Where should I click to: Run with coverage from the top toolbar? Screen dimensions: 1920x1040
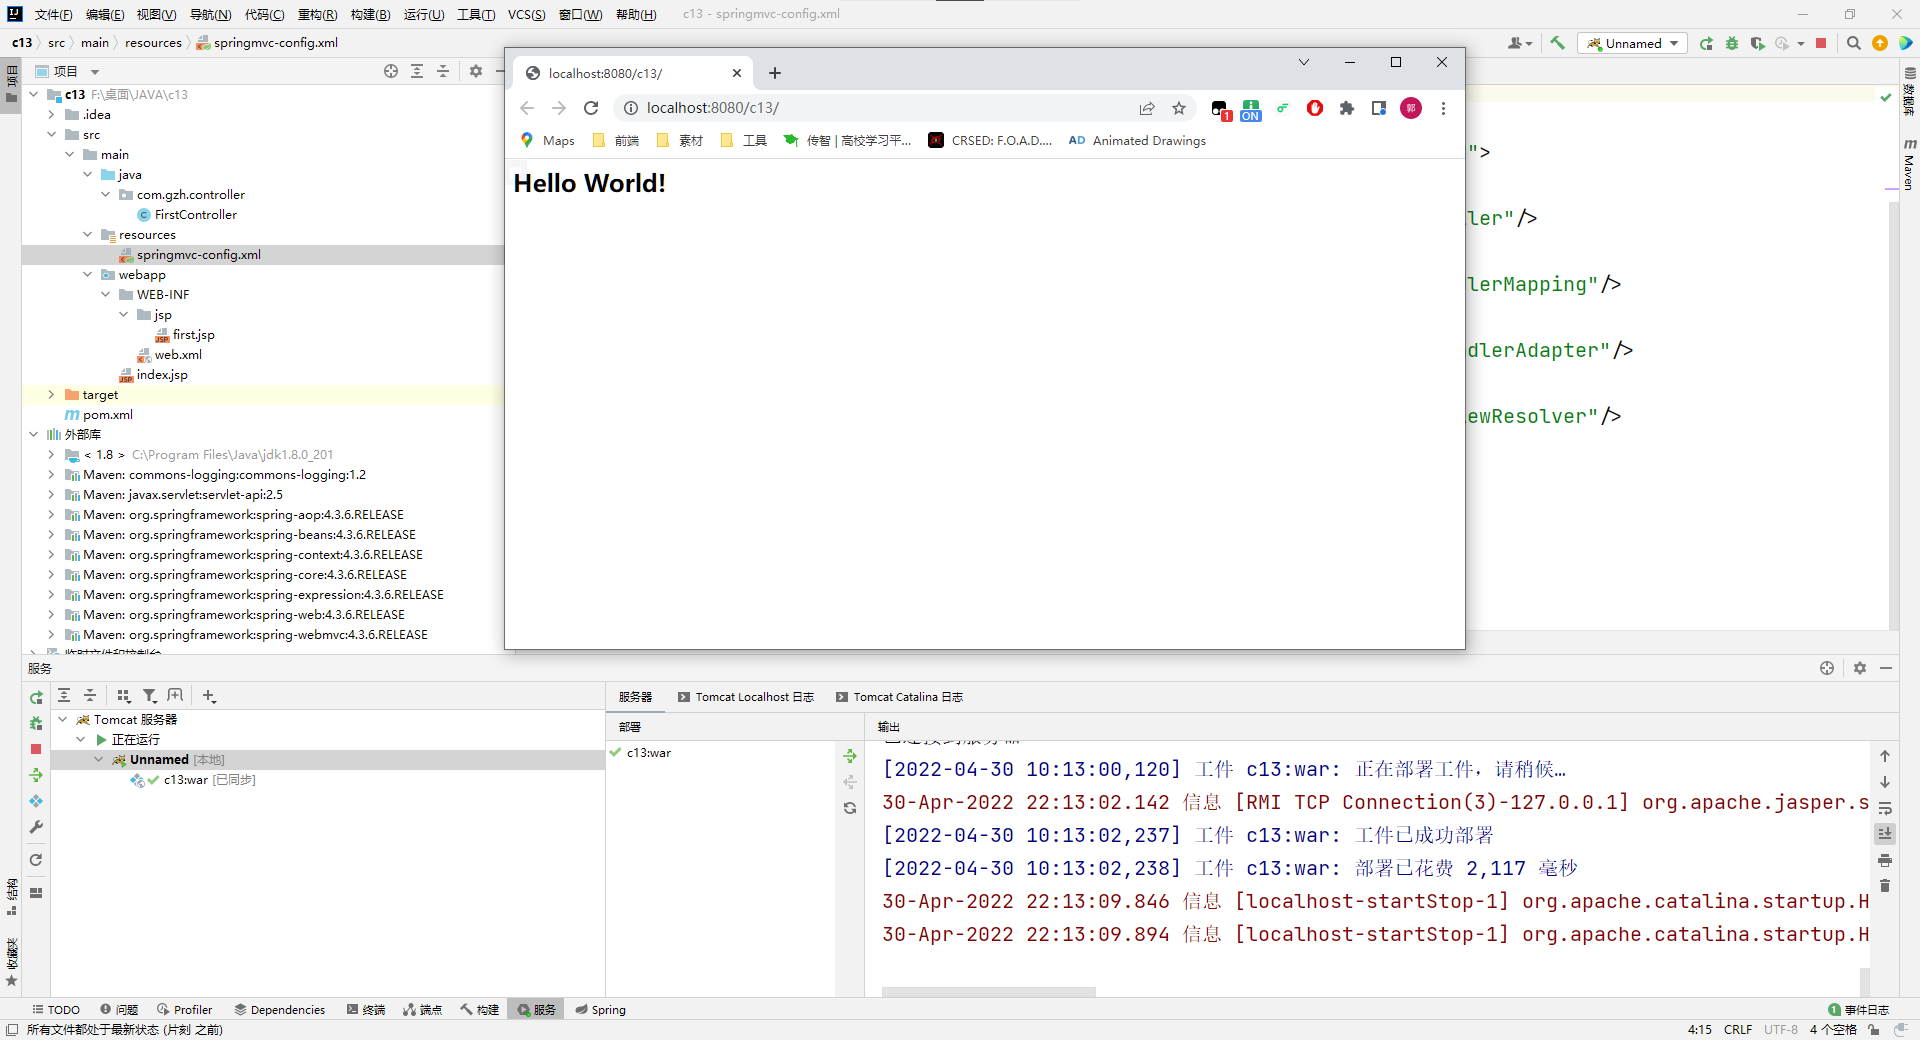[x=1757, y=43]
